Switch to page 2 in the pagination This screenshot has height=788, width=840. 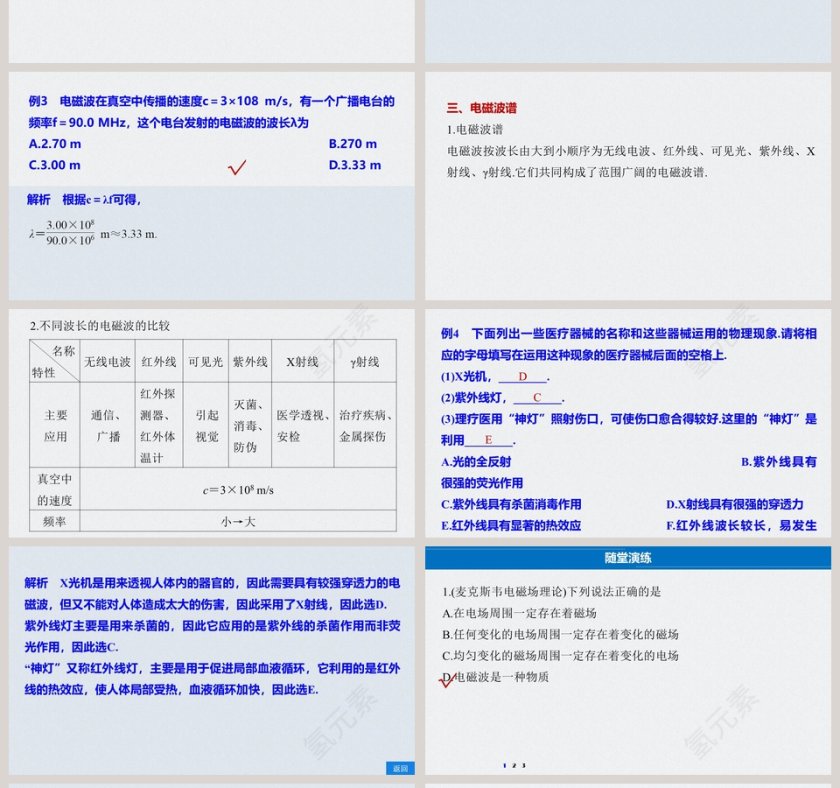(513, 766)
